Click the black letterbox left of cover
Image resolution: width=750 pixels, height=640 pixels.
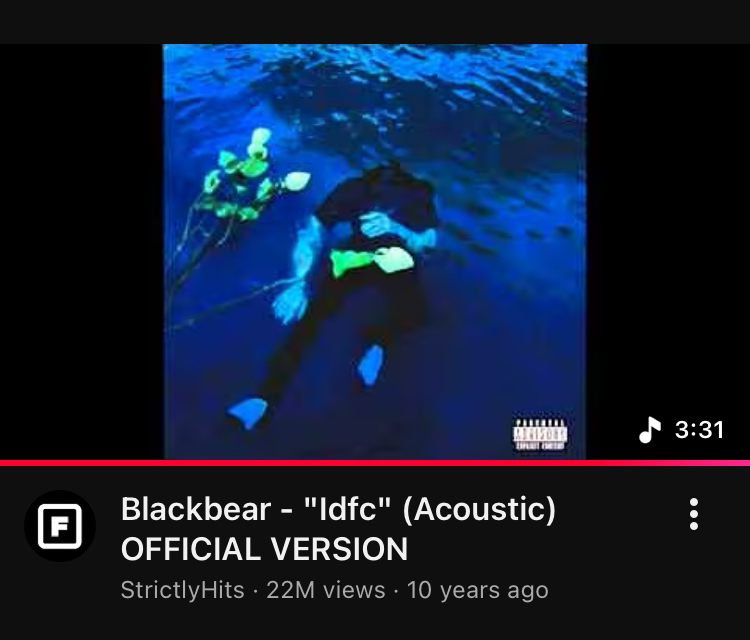click(x=81, y=252)
